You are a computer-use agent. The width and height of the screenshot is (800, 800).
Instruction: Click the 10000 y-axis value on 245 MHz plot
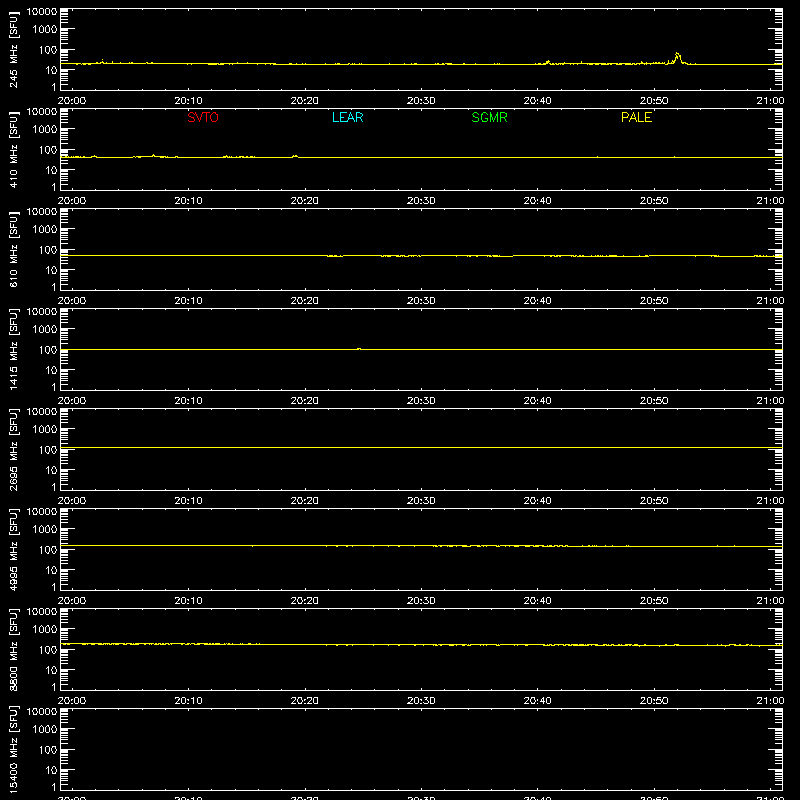pyautogui.click(x=42, y=12)
